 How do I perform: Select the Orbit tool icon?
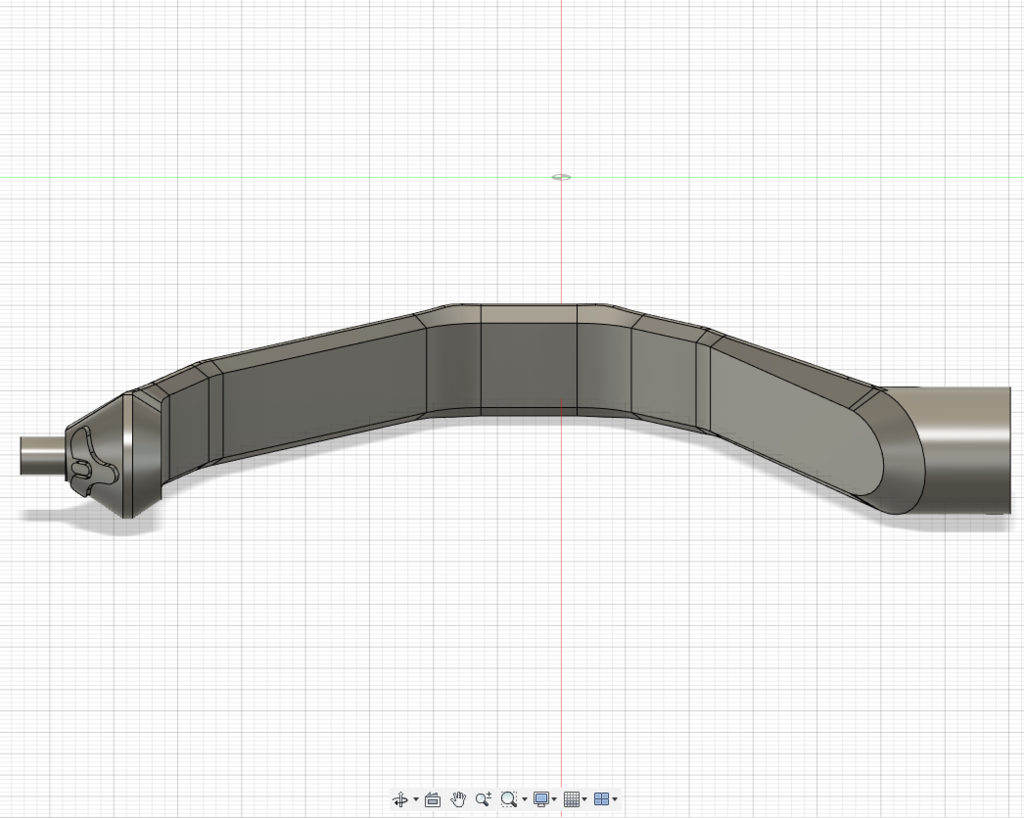pos(400,799)
